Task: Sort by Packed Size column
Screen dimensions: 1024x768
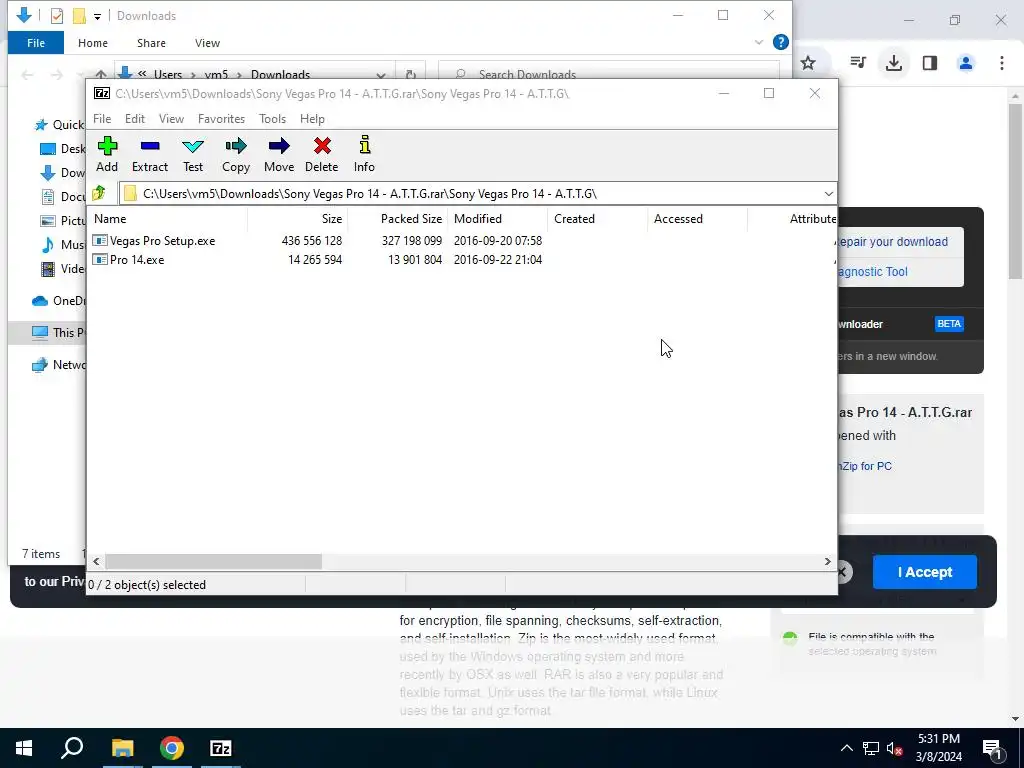Action: coord(397,219)
